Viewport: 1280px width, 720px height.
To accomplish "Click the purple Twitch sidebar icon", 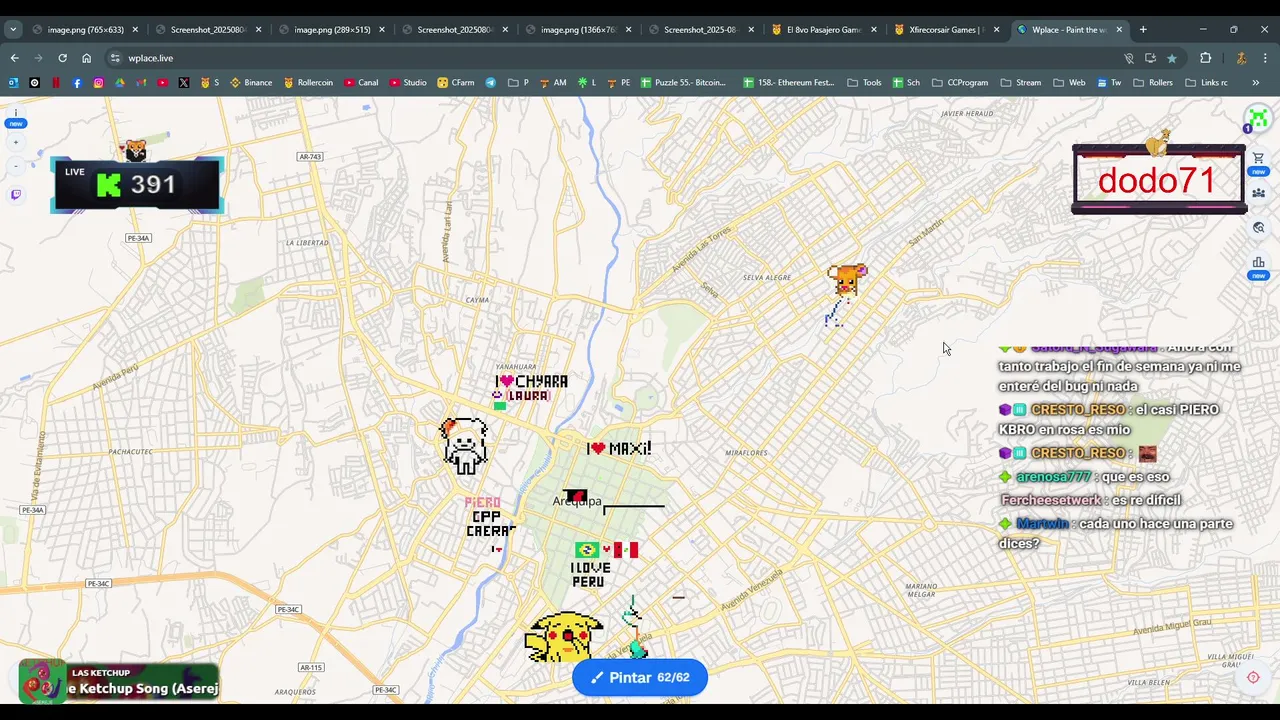I will (x=15, y=195).
